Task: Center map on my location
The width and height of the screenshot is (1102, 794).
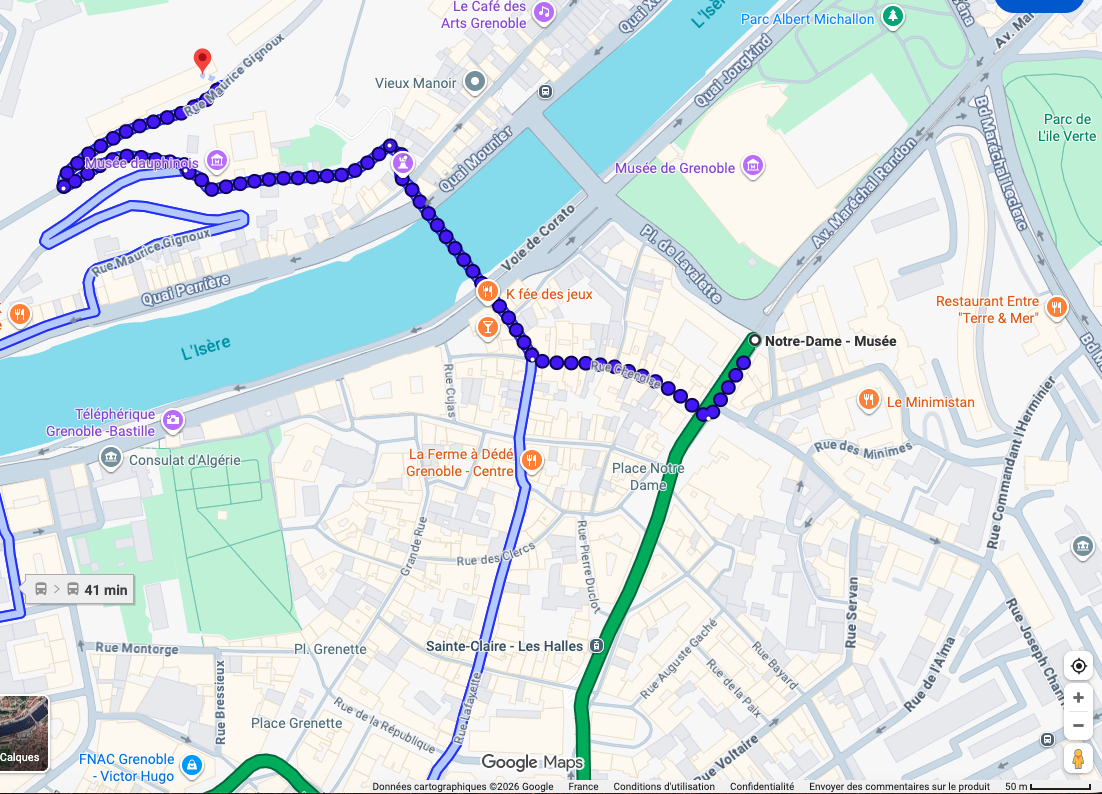Action: pos(1078,666)
